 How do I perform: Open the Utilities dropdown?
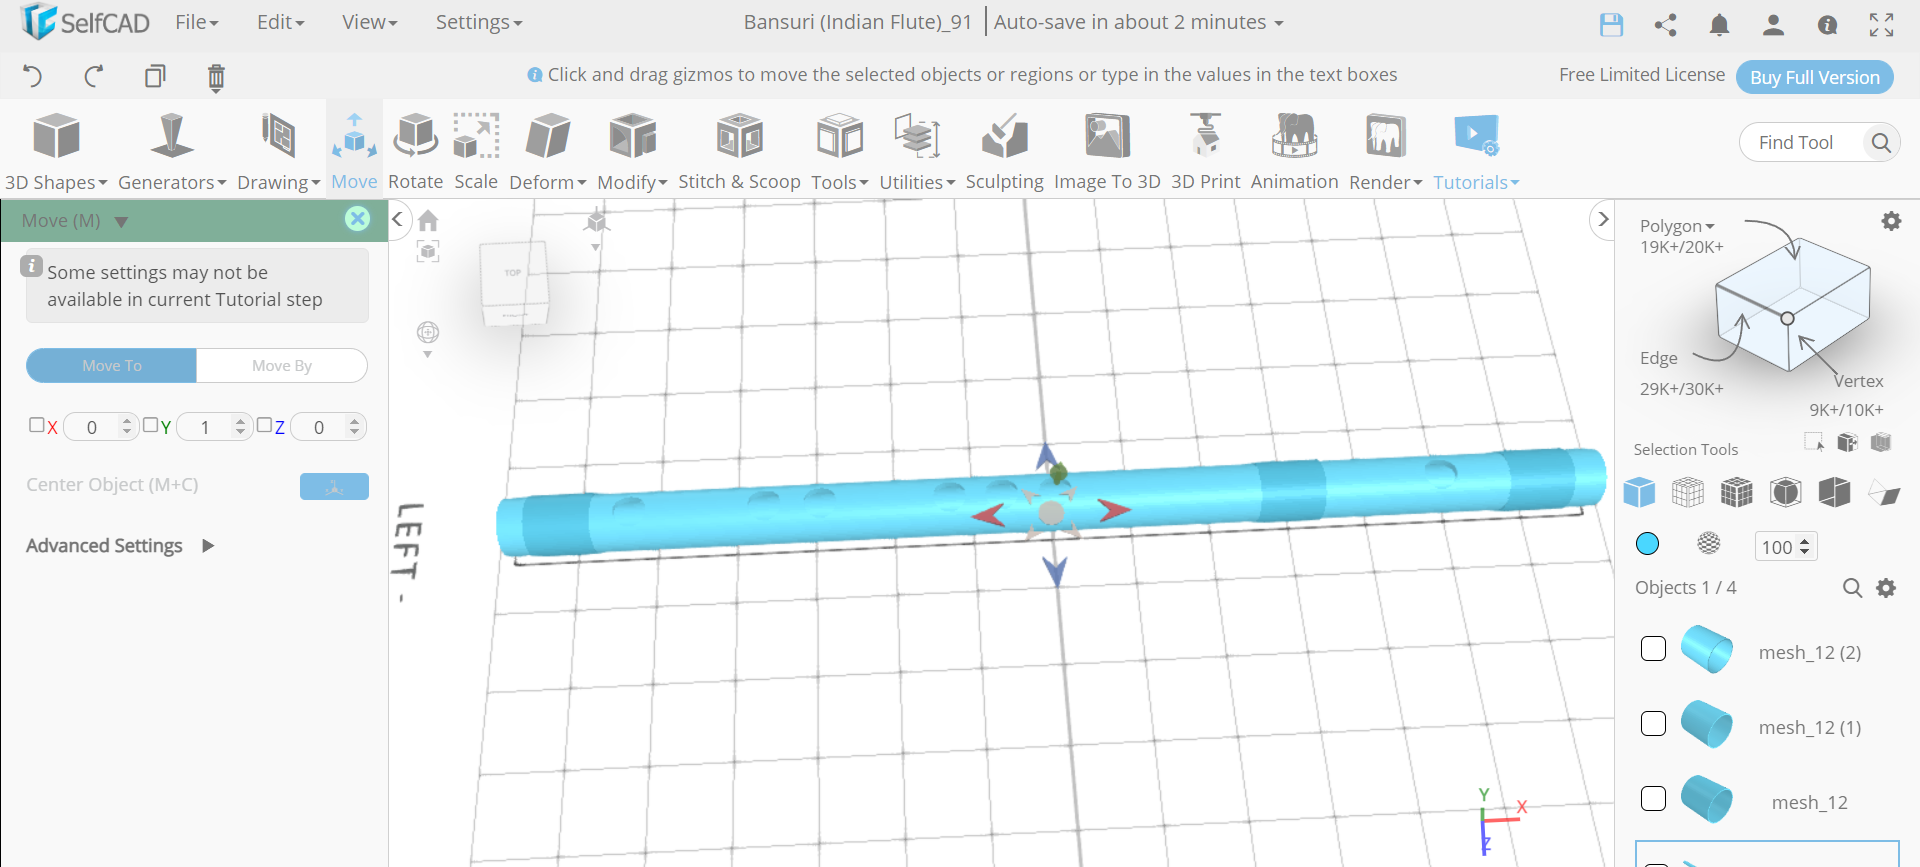(917, 151)
